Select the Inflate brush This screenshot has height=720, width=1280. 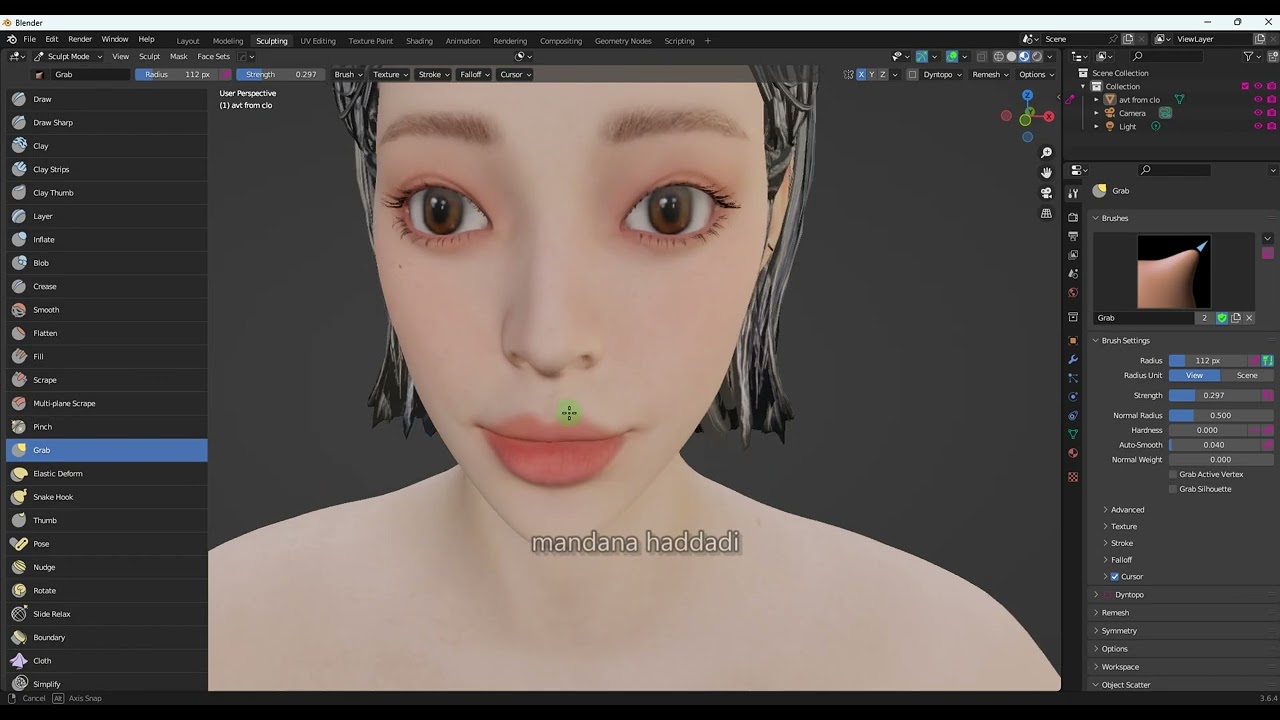(106, 239)
